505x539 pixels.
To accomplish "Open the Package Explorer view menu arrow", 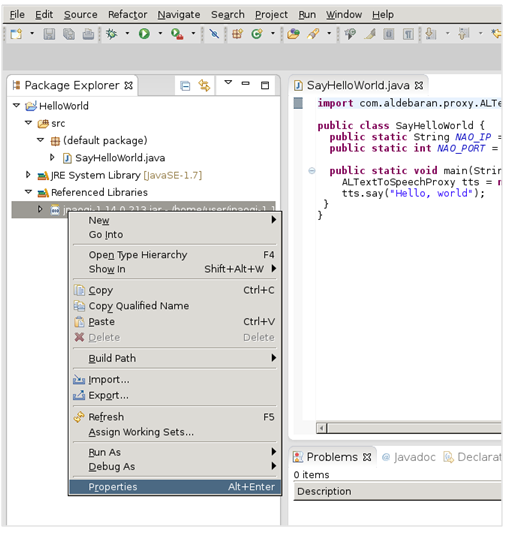I will (228, 82).
